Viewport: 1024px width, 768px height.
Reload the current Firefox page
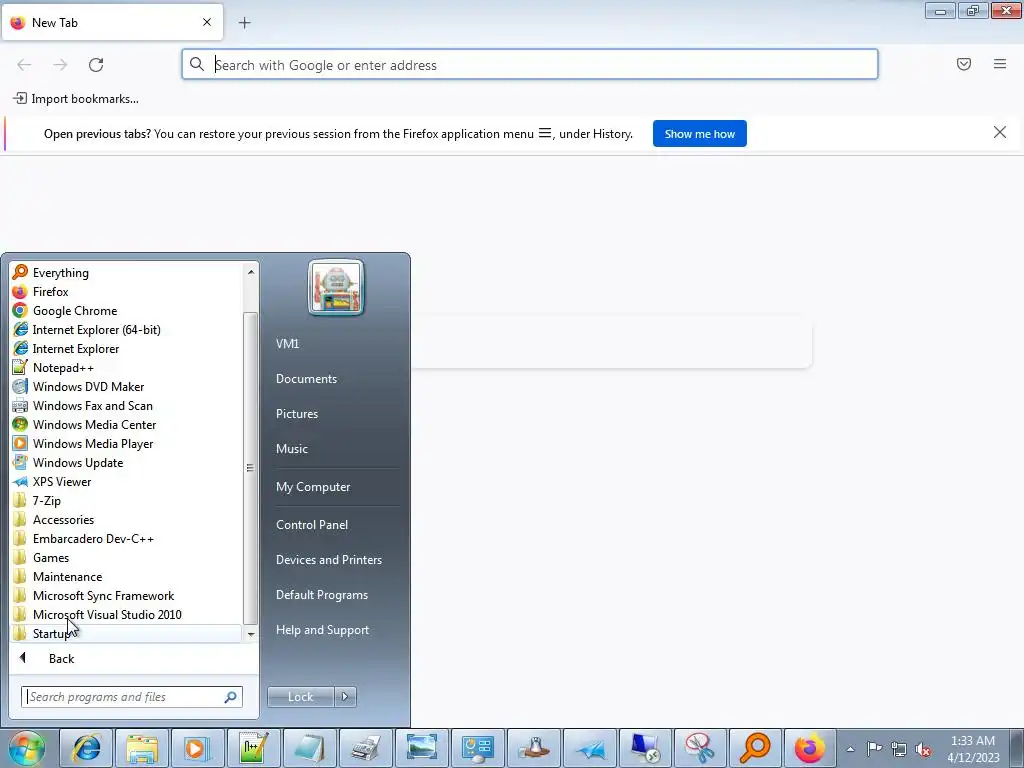coord(96,65)
